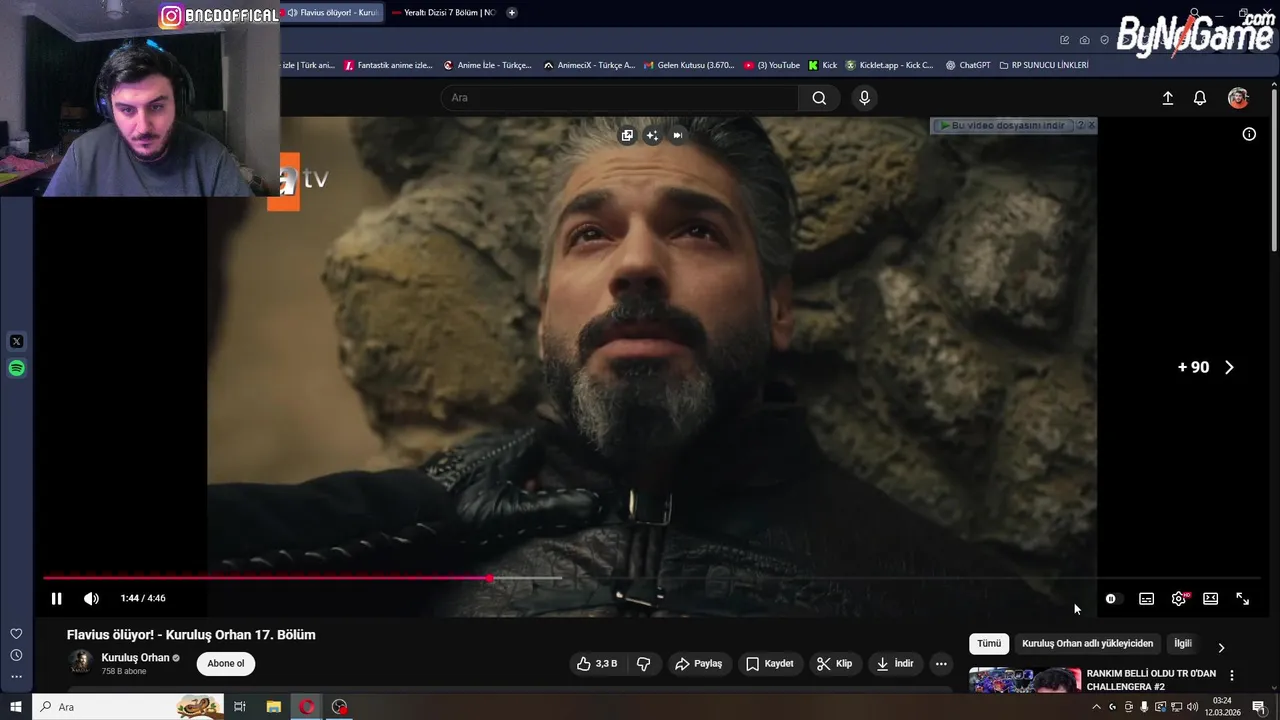Open 'Gelen Kutusu' Gmail bookmark
Image resolution: width=1280 pixels, height=720 pixels.
click(x=689, y=65)
